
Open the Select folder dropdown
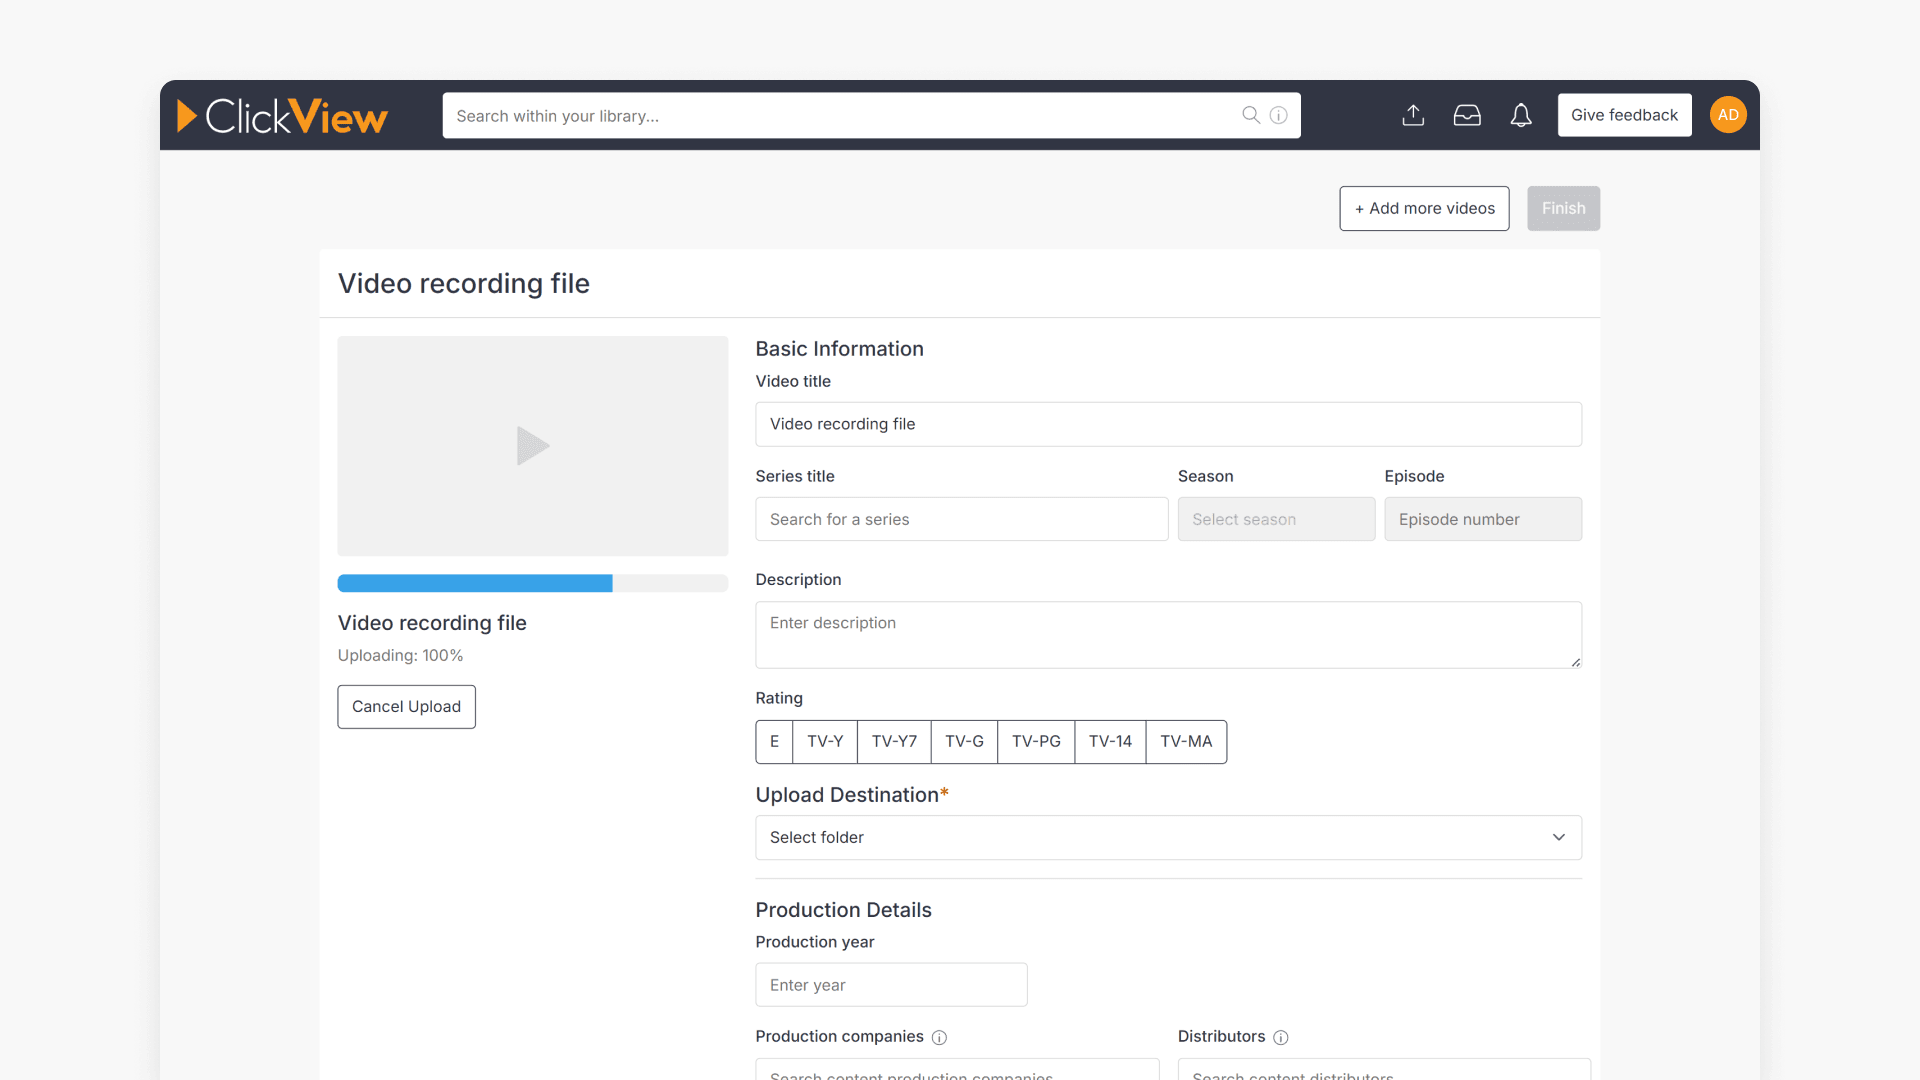pyautogui.click(x=1168, y=837)
